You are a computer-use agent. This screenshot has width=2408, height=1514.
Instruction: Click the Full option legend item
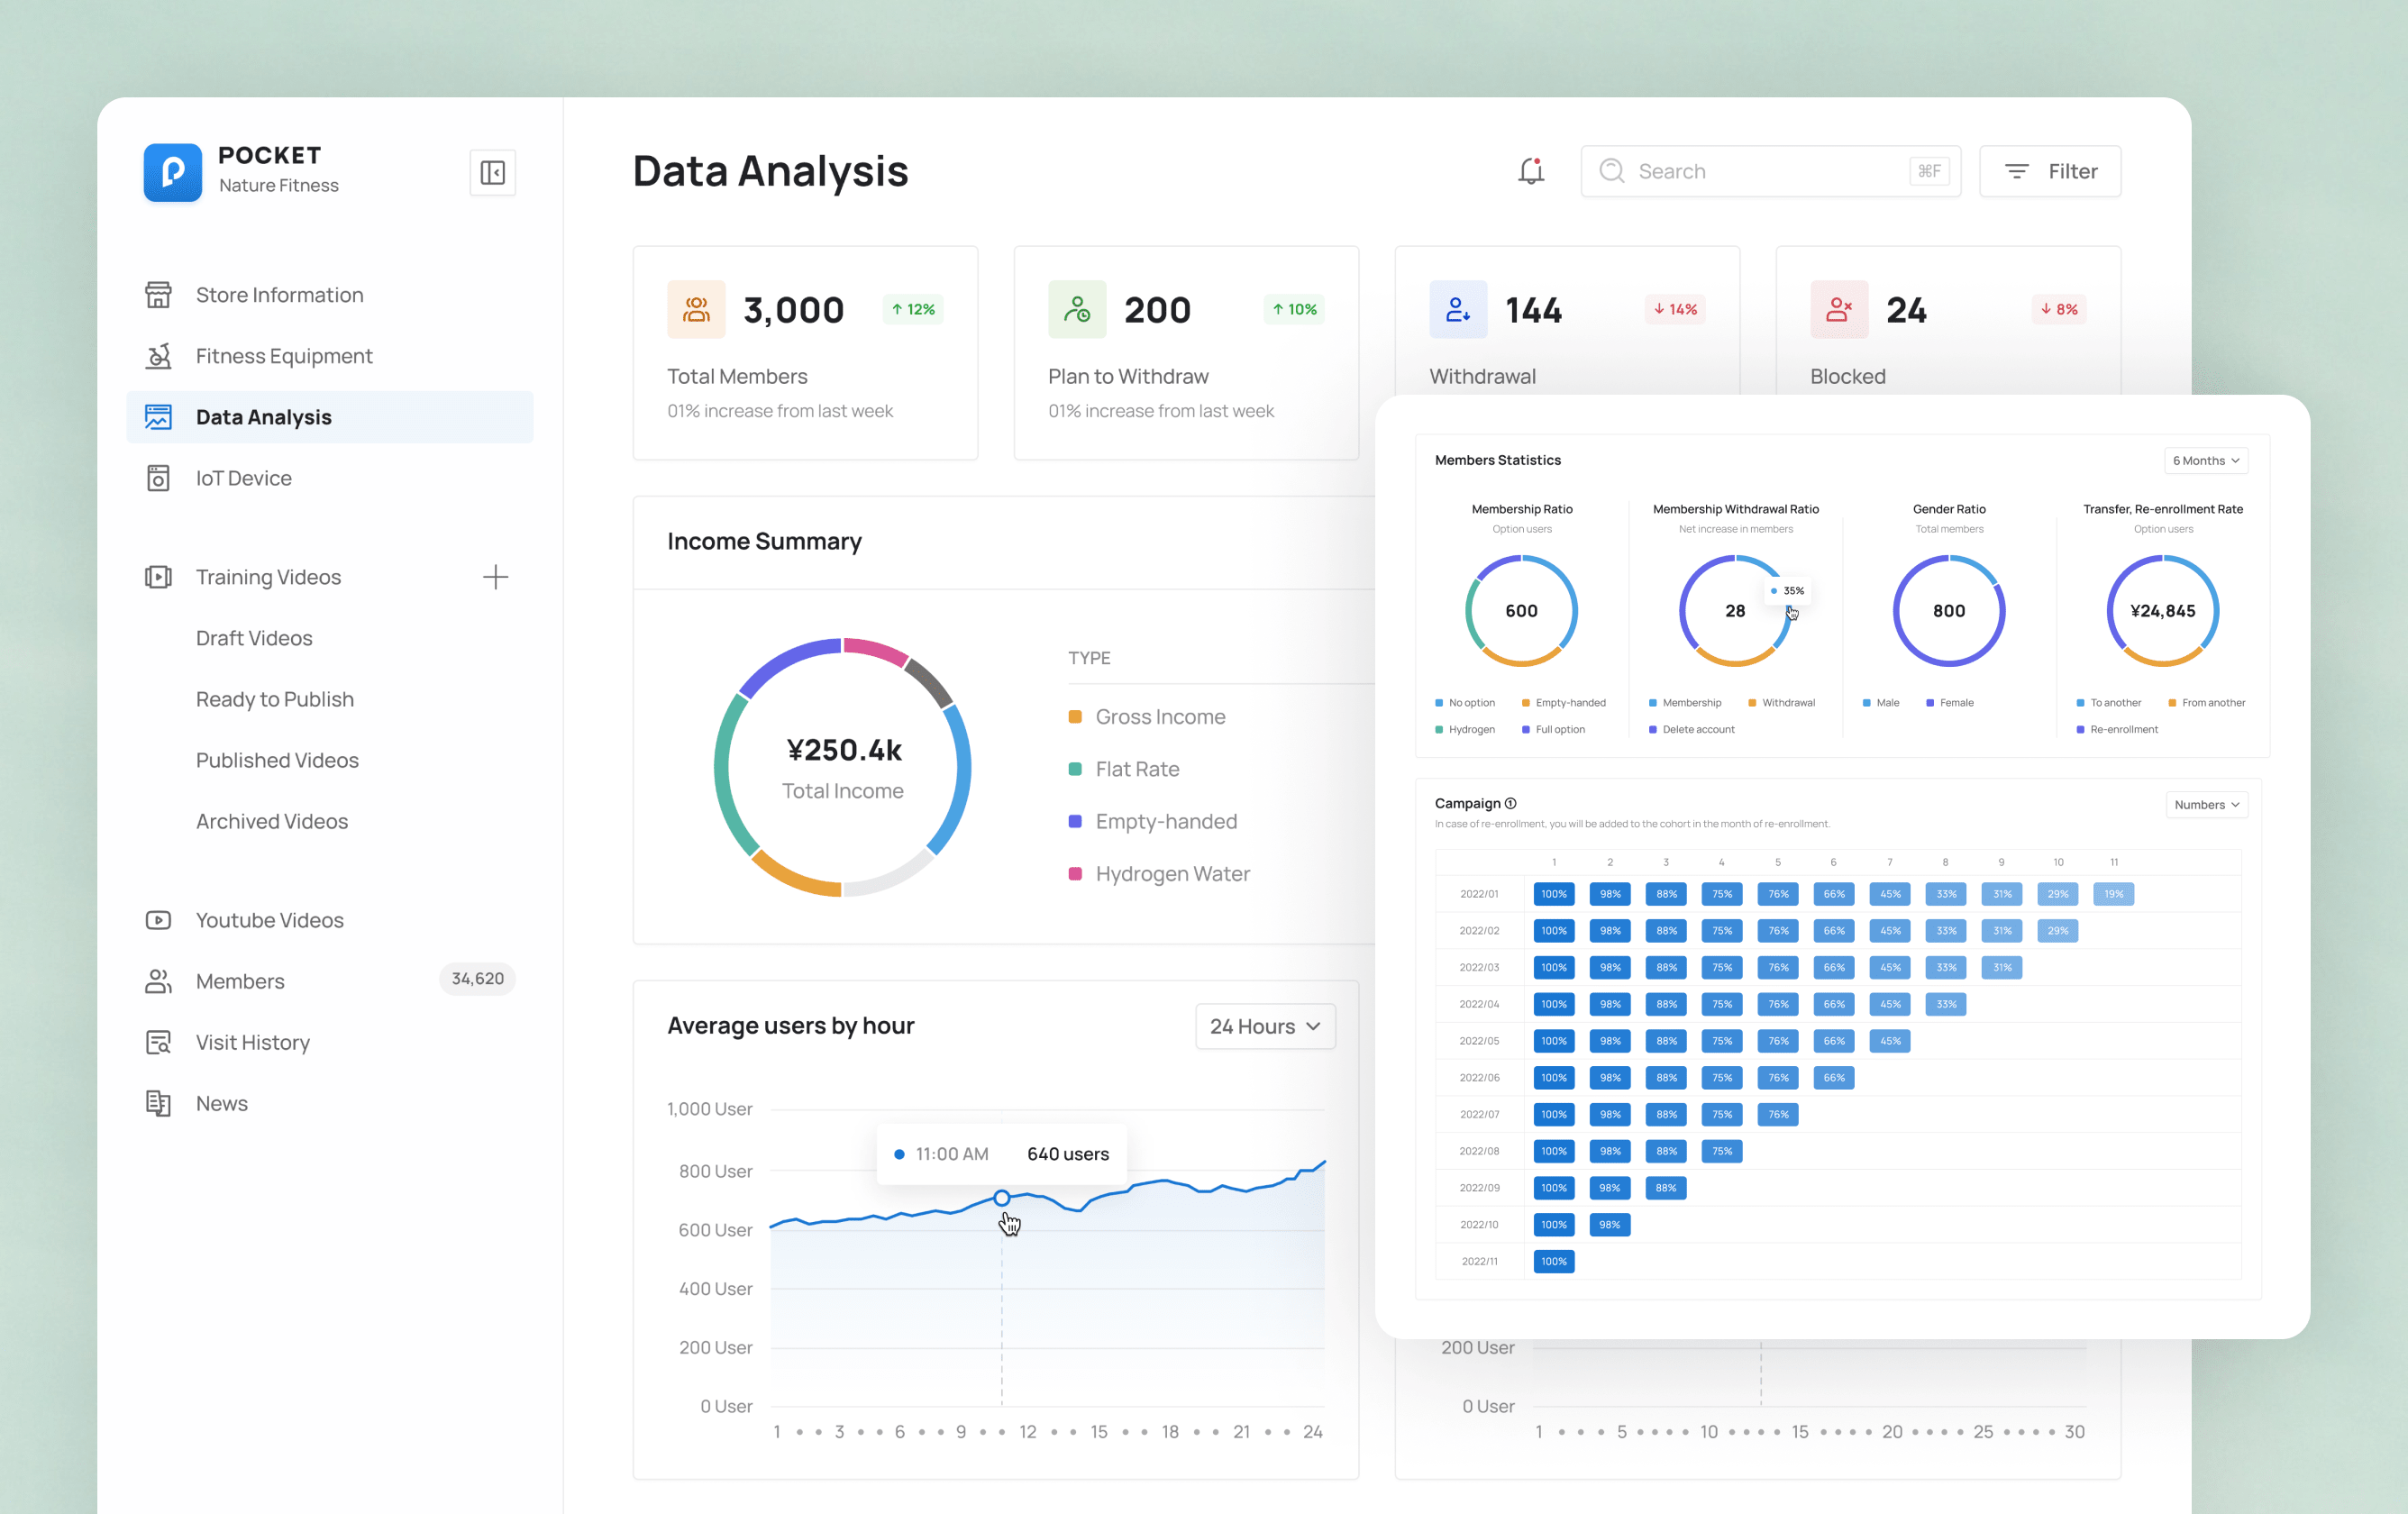(1553, 729)
